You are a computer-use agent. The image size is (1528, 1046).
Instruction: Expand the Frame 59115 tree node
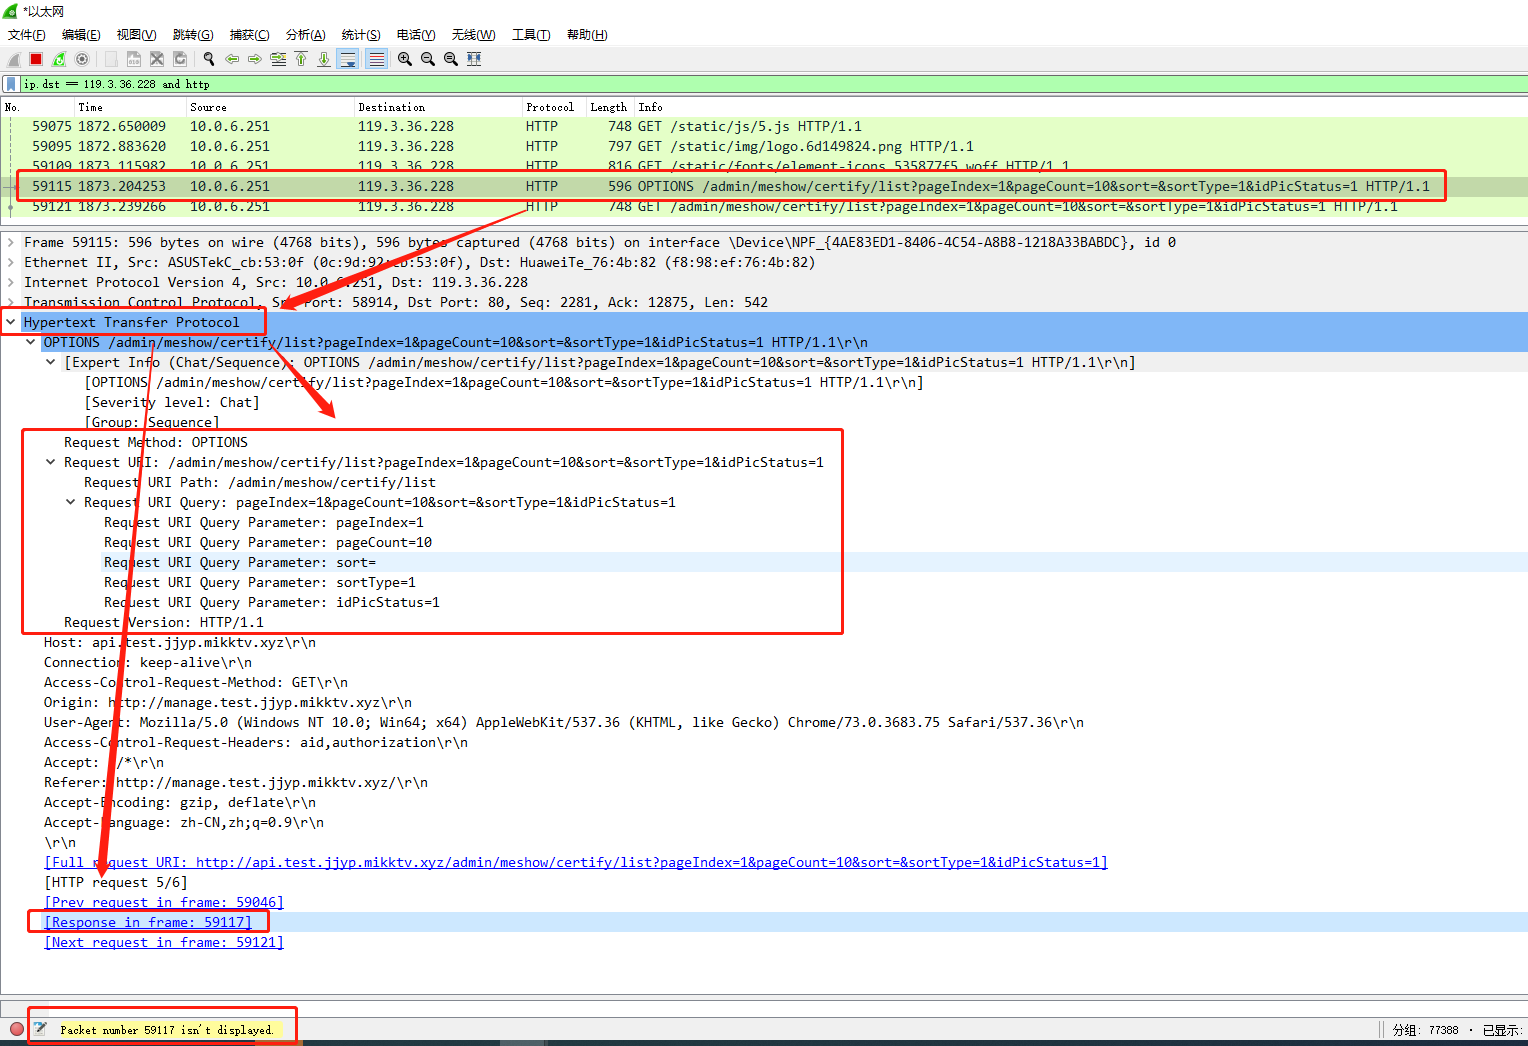click(x=11, y=242)
